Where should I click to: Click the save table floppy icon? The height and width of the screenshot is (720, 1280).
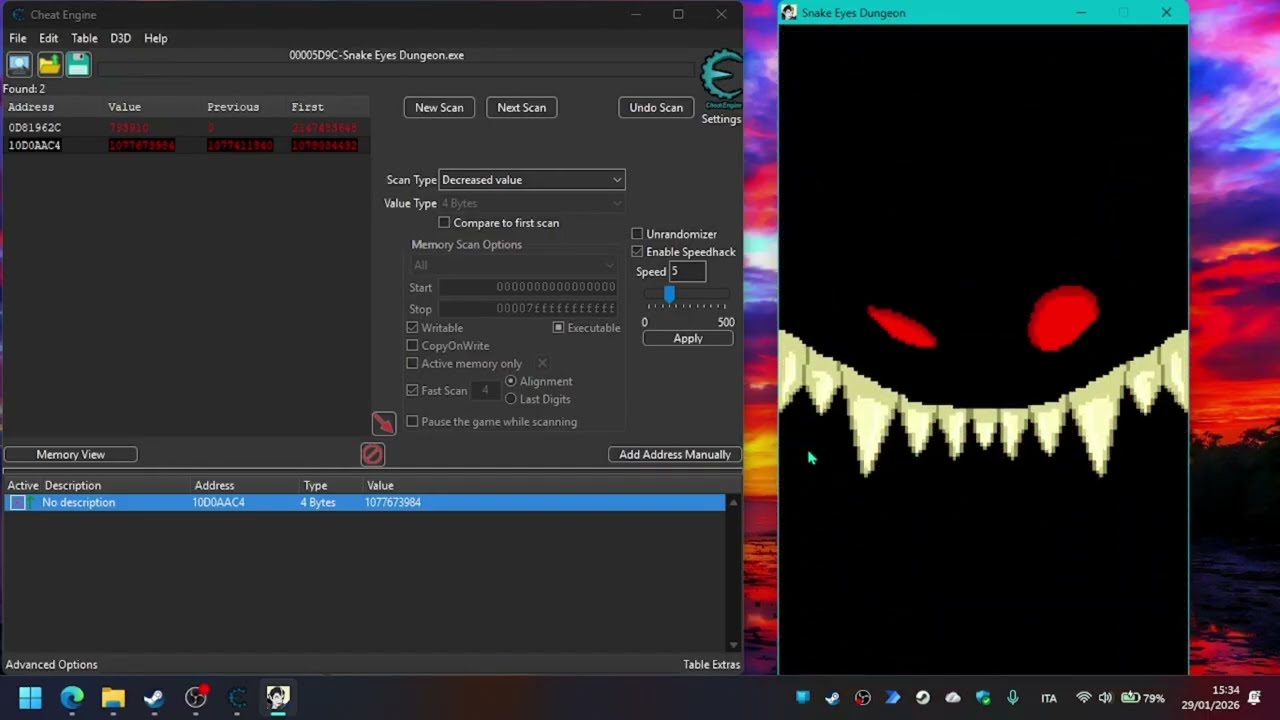click(78, 65)
